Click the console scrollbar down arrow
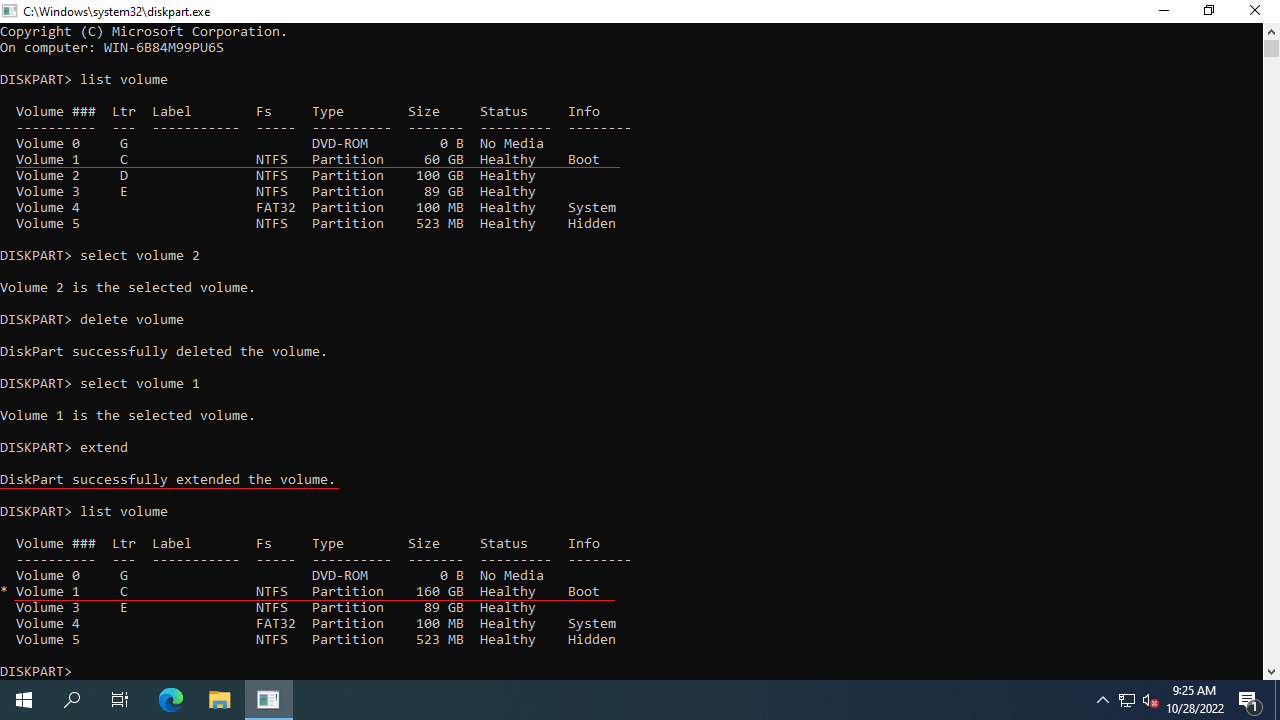1280x720 pixels. click(x=1271, y=672)
